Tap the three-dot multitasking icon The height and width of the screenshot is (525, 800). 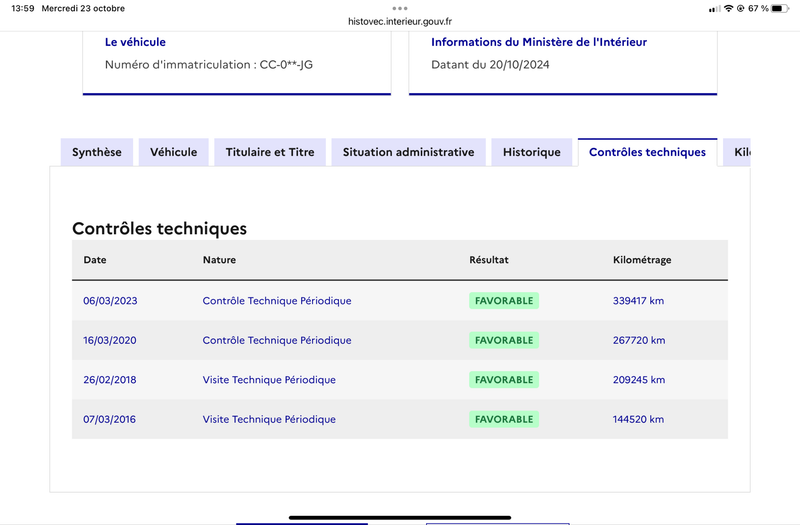click(400, 8)
